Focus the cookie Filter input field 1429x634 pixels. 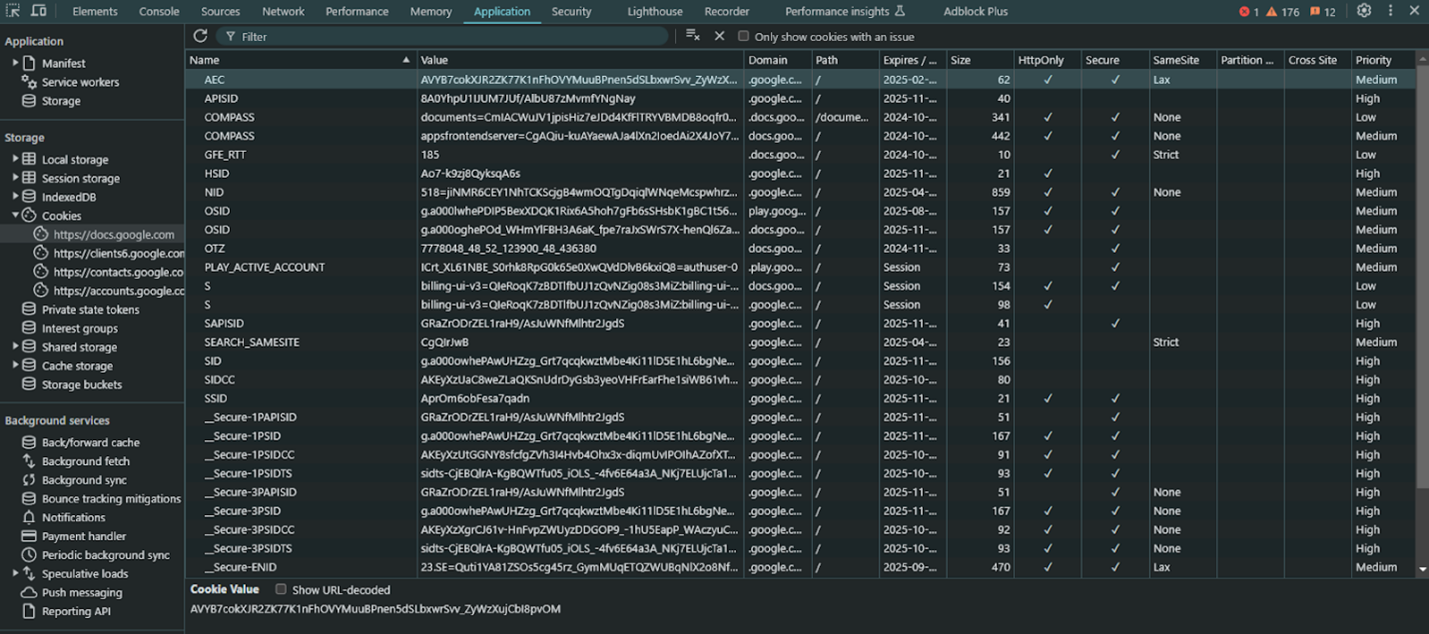442,36
